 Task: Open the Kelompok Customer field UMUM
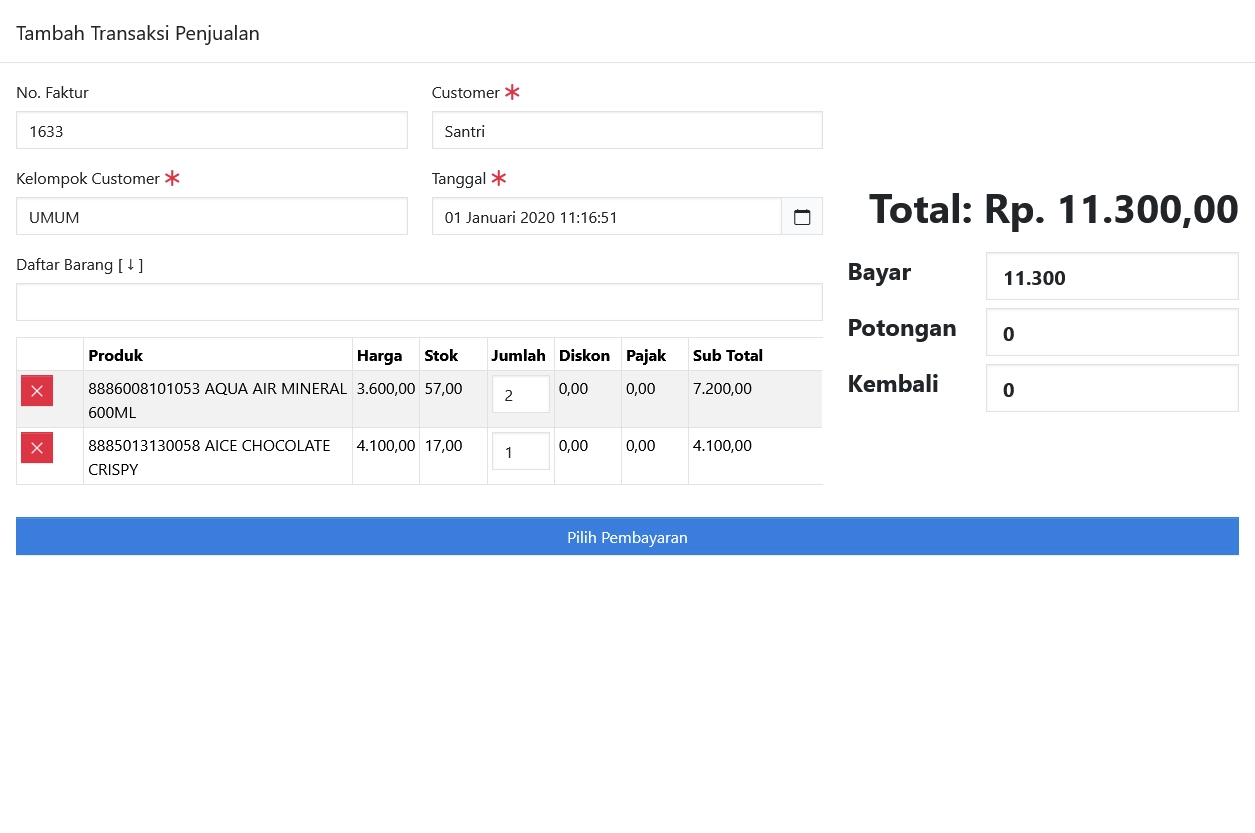click(x=212, y=217)
